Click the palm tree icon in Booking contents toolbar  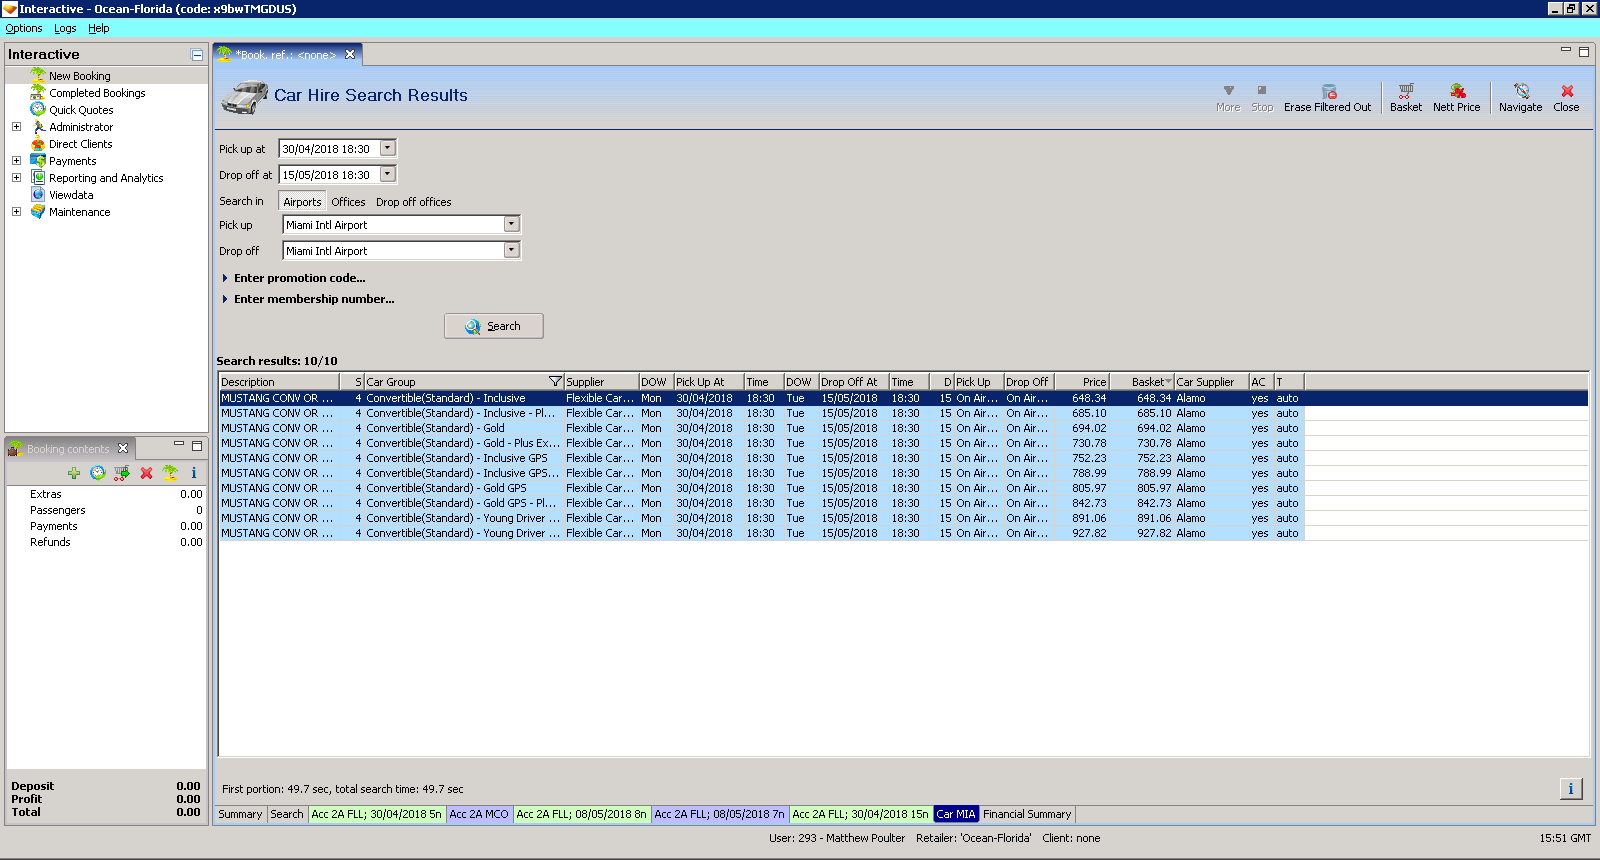click(x=170, y=473)
